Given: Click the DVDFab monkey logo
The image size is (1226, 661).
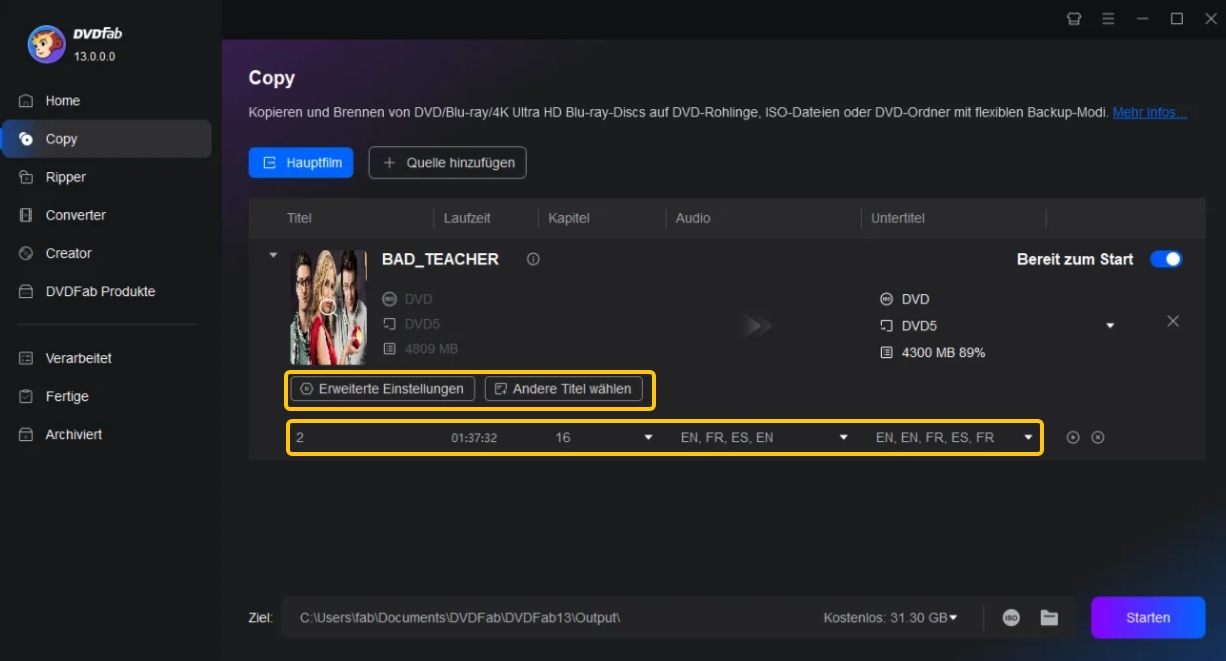Looking at the screenshot, I should coord(46,44).
